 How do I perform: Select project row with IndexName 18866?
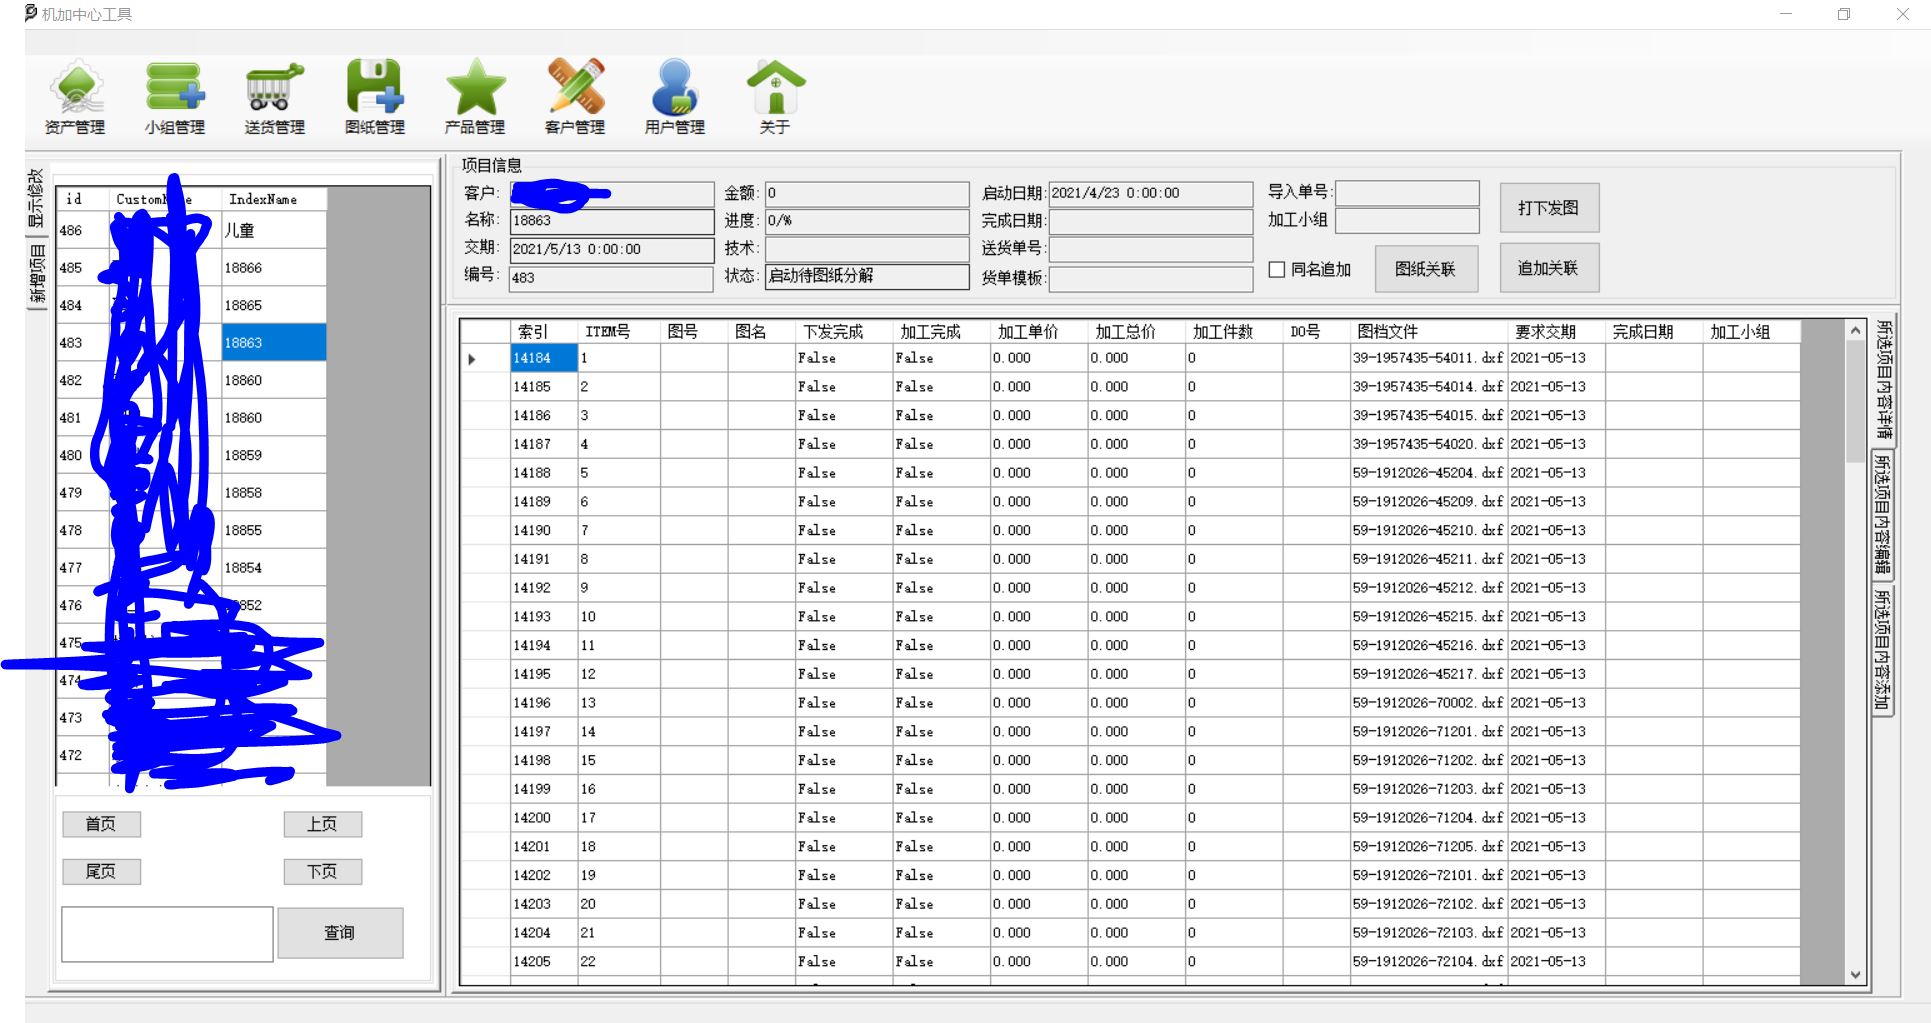[x=243, y=268]
